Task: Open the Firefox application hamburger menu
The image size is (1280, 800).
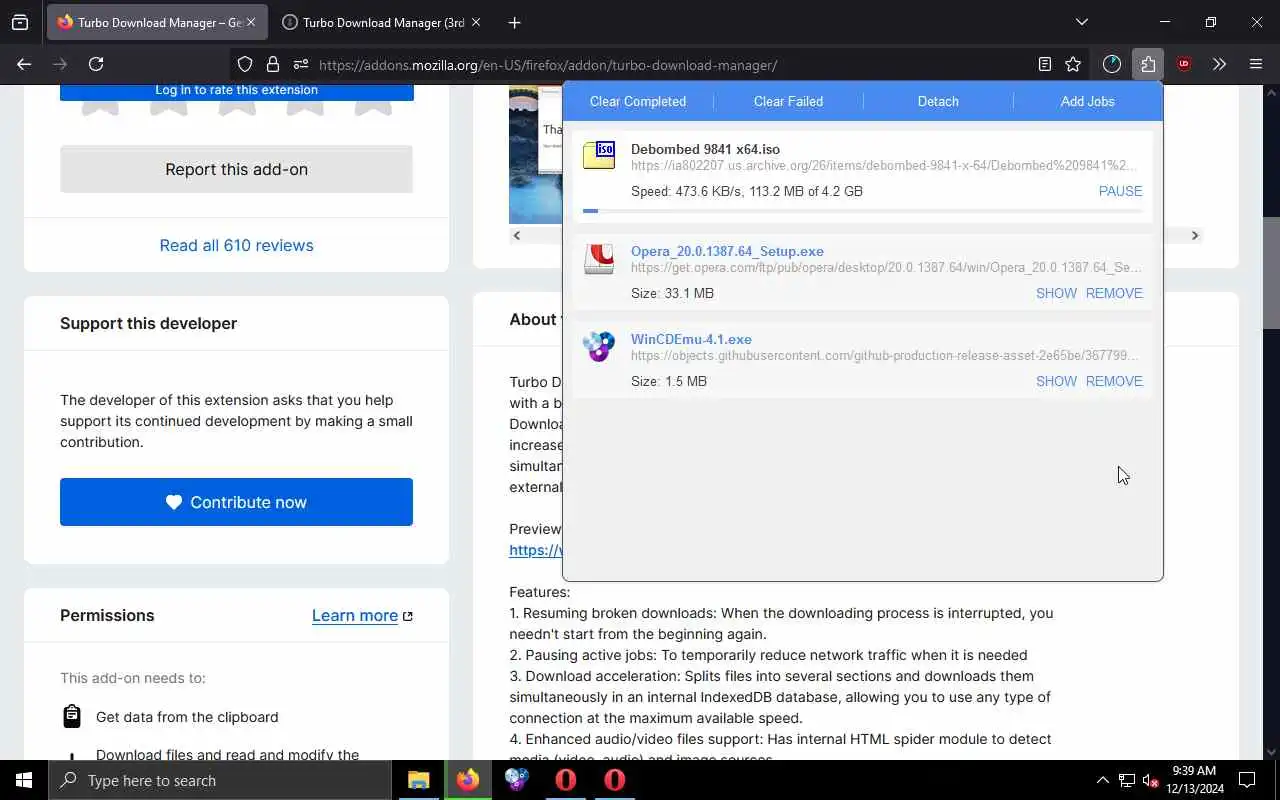Action: [1256, 64]
